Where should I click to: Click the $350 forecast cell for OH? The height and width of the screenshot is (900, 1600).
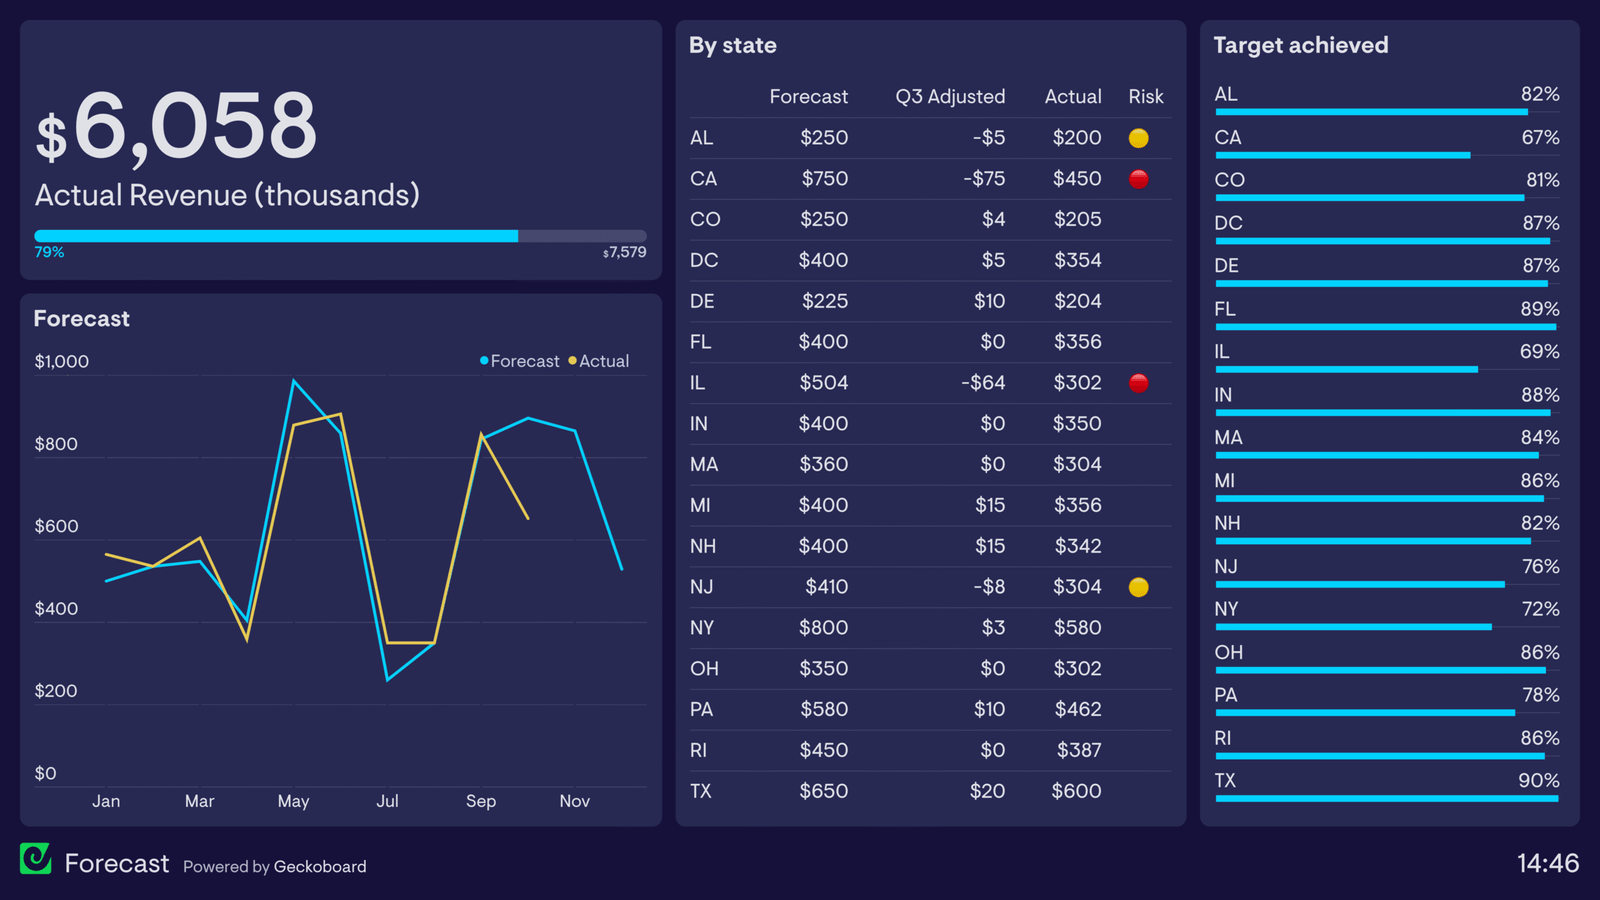[x=824, y=669]
